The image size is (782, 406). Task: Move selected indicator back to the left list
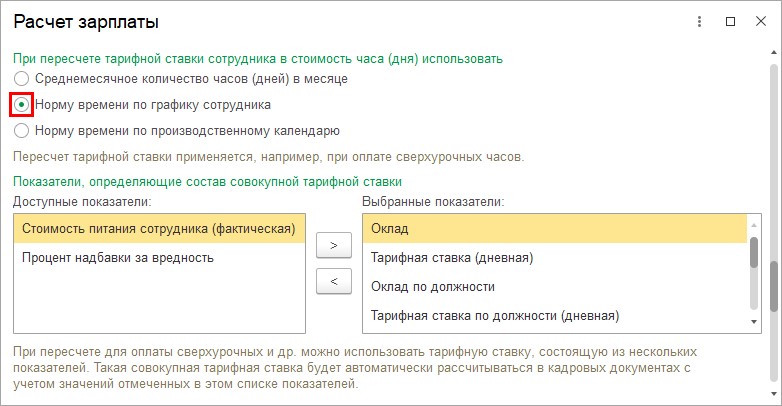[x=332, y=281]
